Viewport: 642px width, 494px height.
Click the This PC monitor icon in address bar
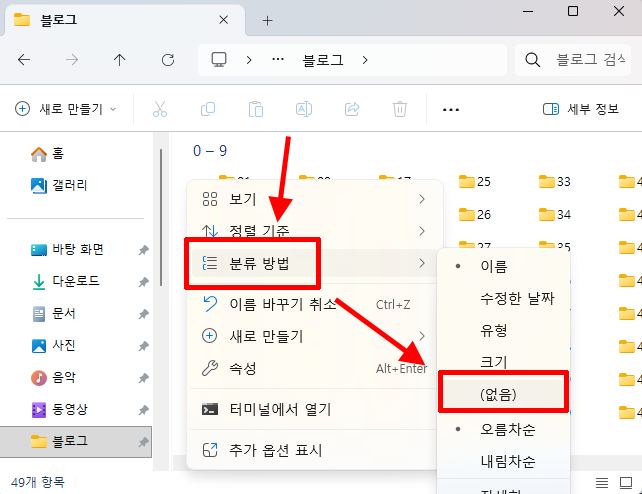(x=219, y=60)
